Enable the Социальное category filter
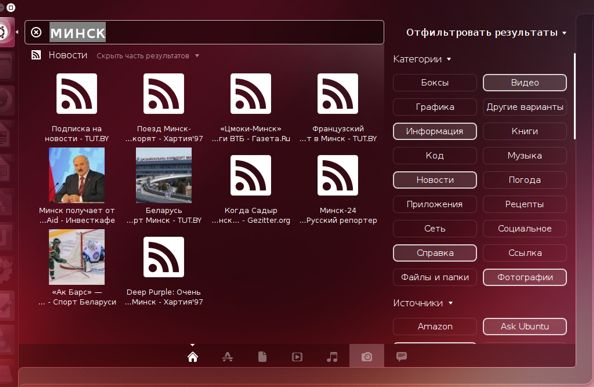 click(x=525, y=229)
